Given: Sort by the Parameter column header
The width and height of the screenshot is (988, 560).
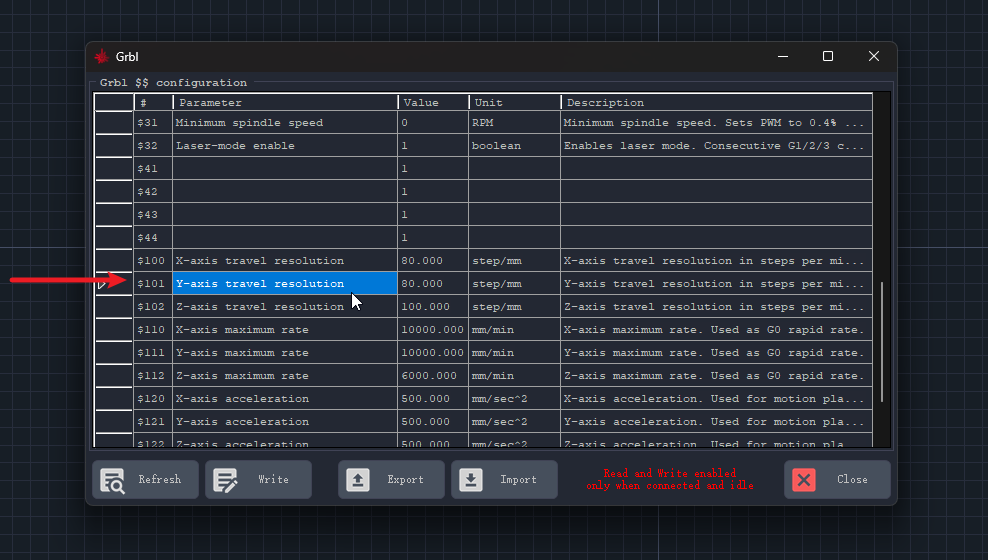Looking at the screenshot, I should click(x=285, y=102).
